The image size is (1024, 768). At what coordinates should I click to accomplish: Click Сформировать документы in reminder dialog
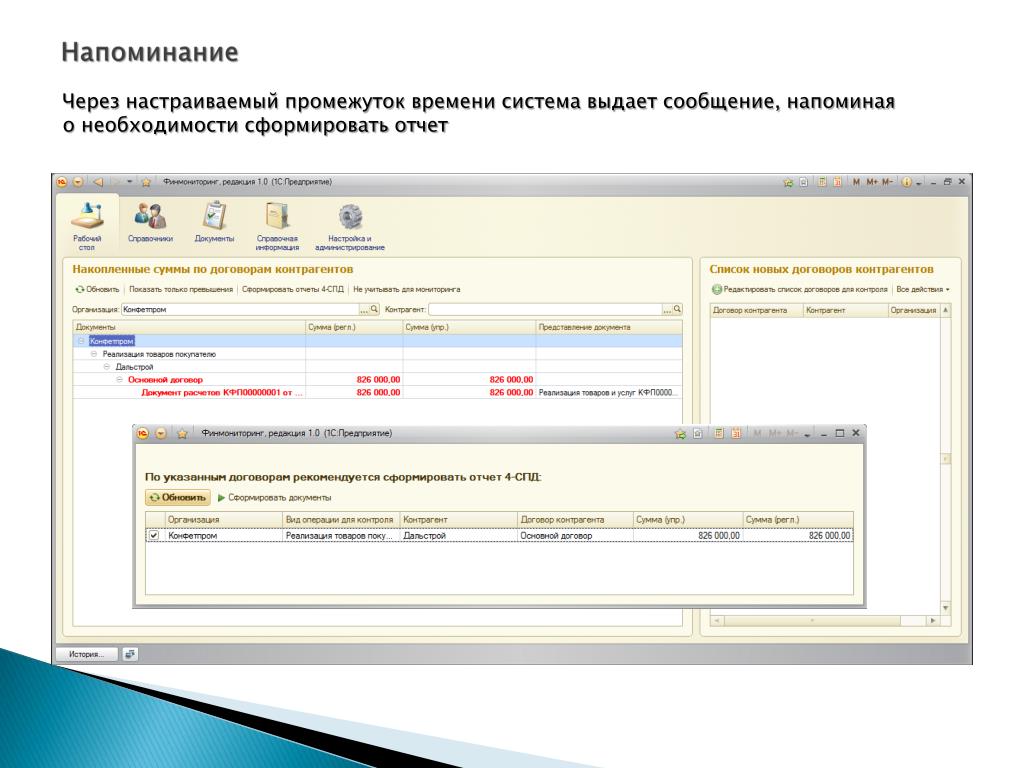point(274,498)
